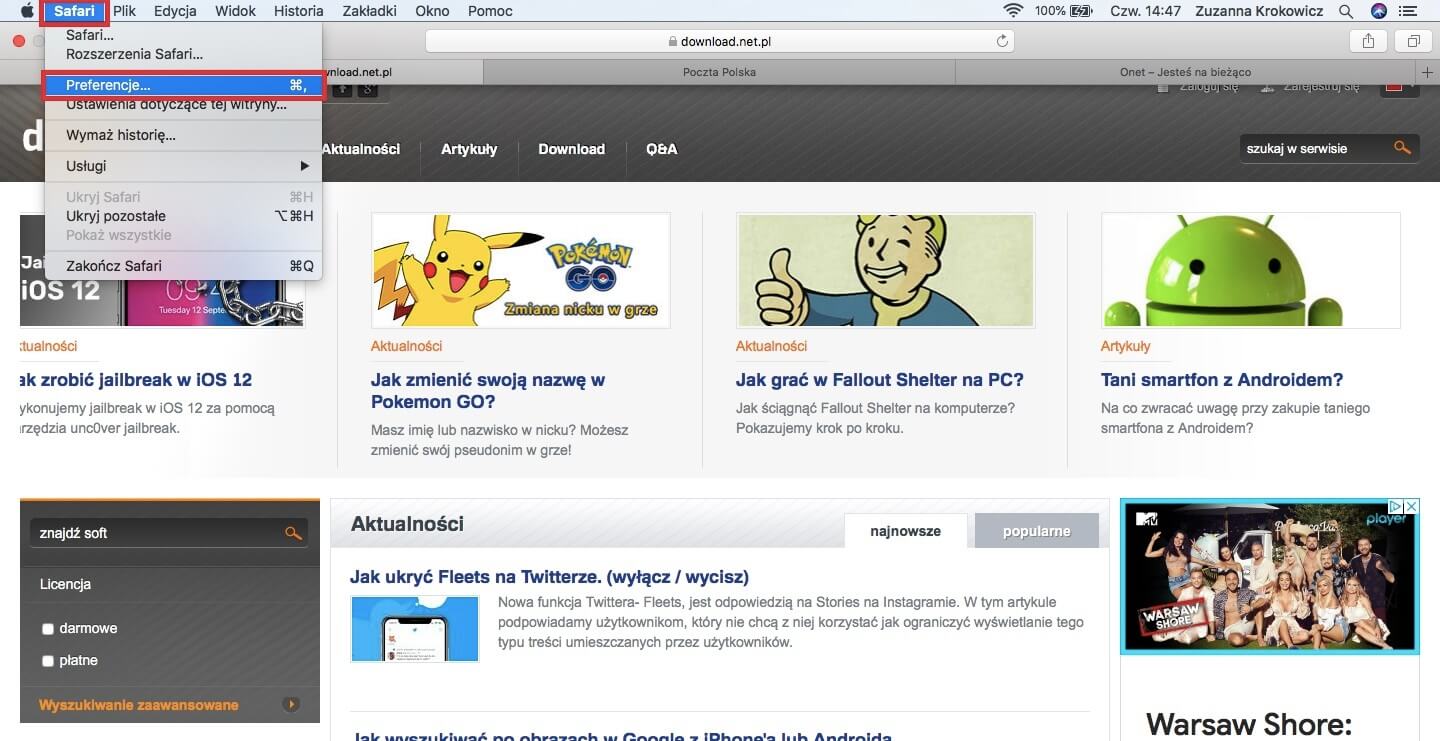Screen dimensions: 1440x741
Task: Open the Zakładki menu
Action: (368, 11)
